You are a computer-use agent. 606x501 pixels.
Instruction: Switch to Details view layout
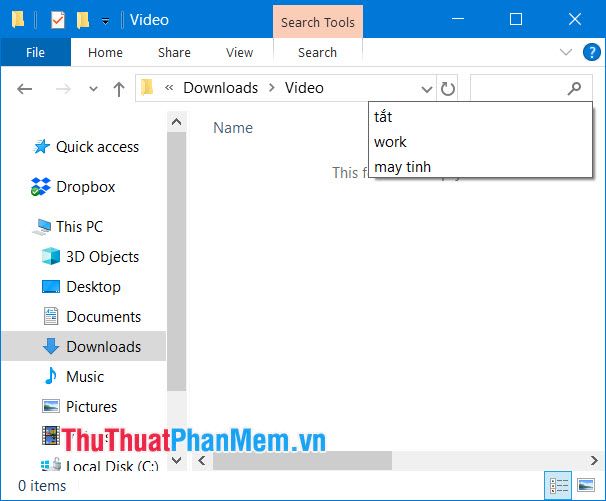[559, 486]
